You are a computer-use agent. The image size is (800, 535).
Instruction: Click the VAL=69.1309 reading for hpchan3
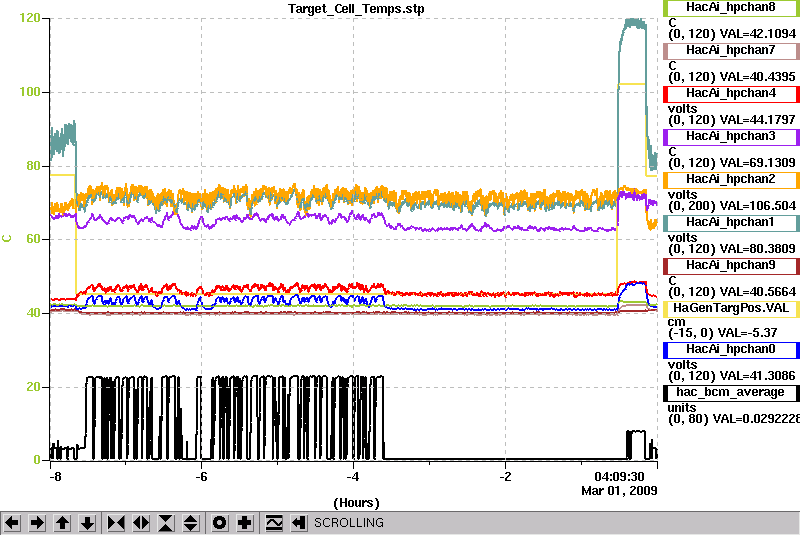757,163
